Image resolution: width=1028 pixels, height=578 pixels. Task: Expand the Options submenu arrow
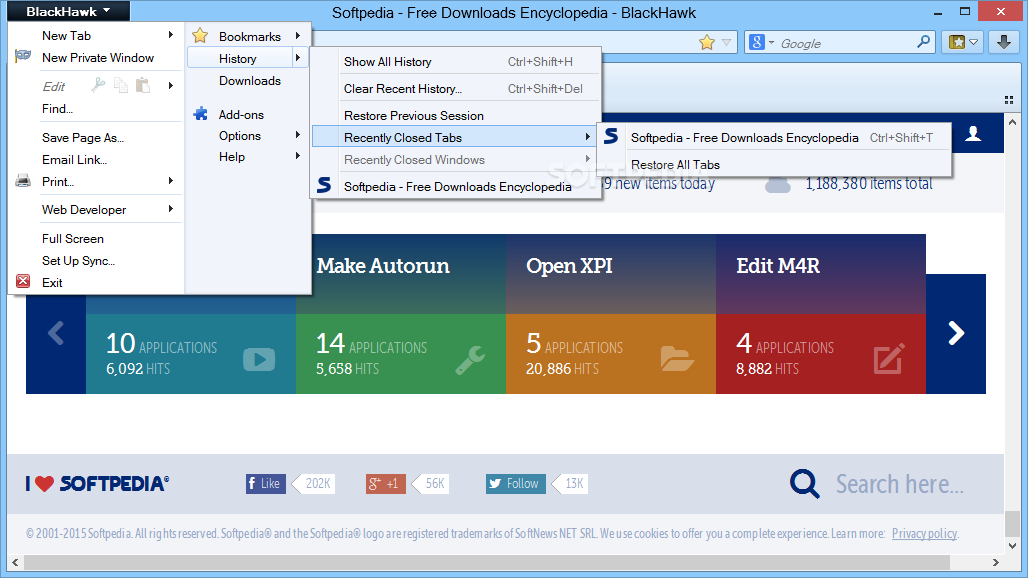tap(298, 135)
